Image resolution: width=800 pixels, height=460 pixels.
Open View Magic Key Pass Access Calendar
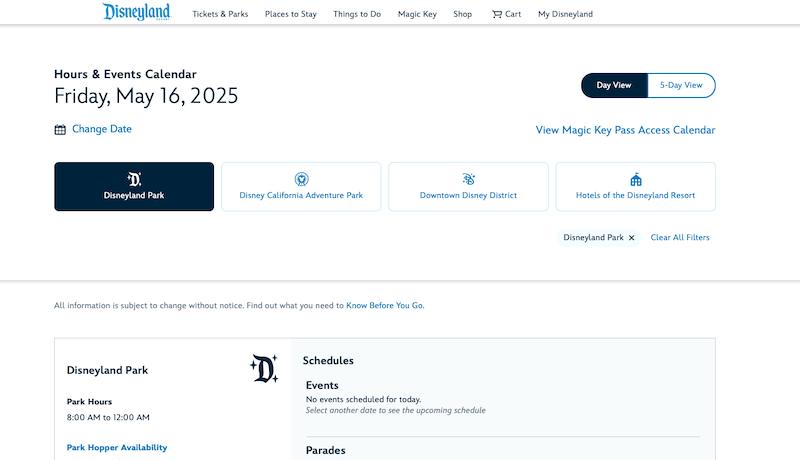(626, 130)
